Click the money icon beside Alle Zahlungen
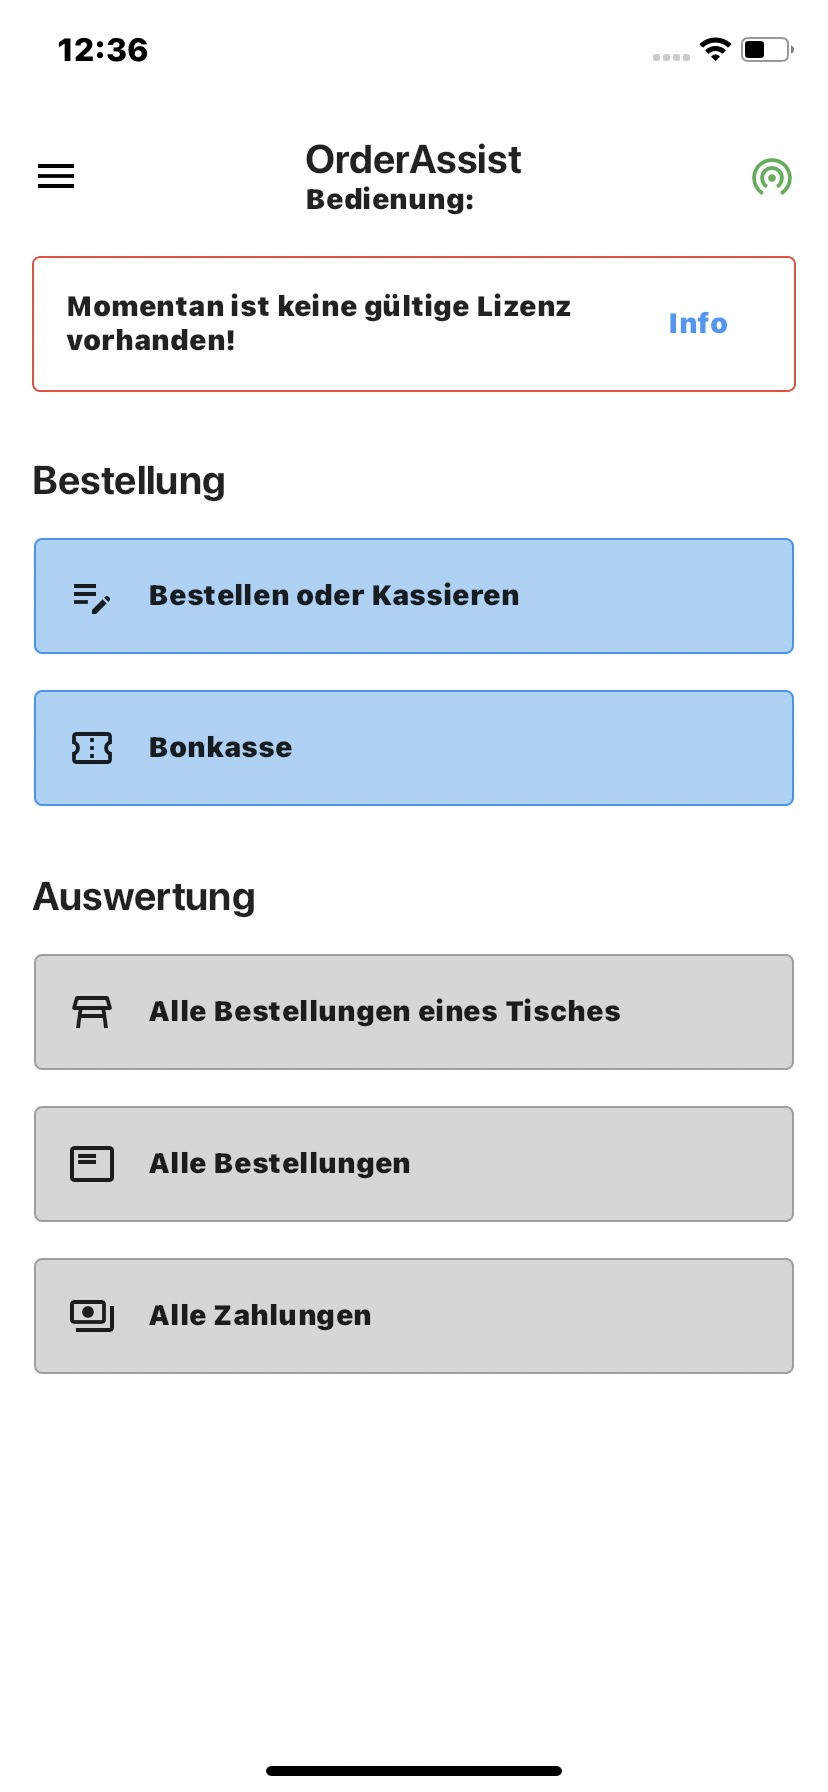828x1792 pixels. [92, 1316]
